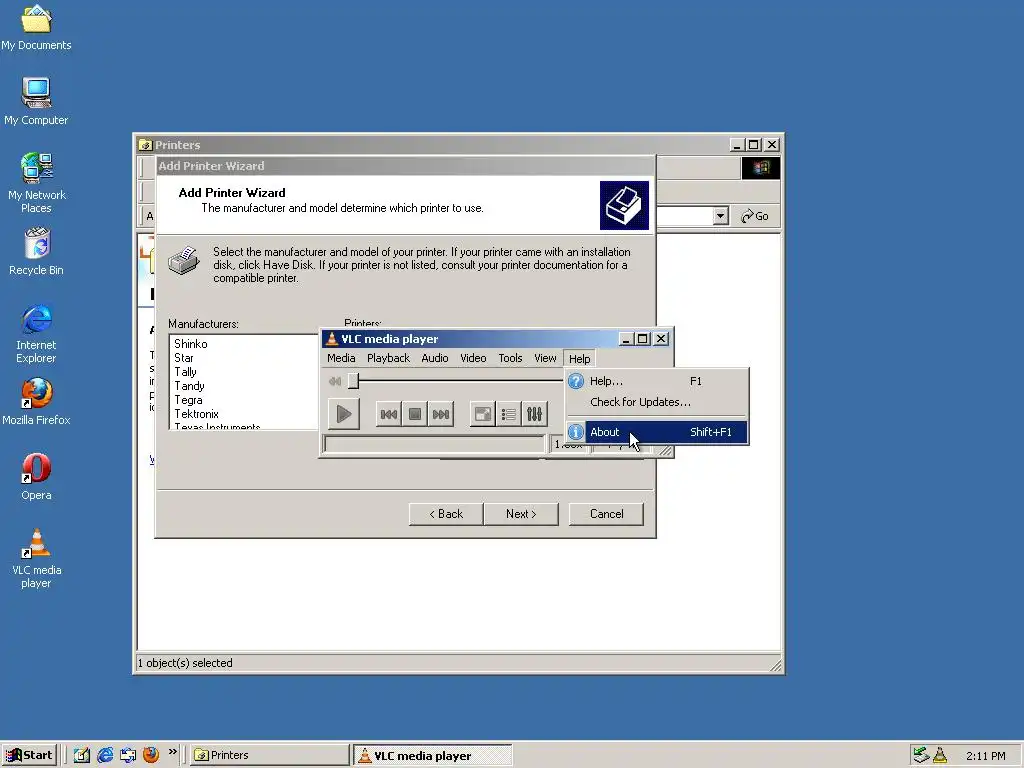Click the Add Printer Wizard printer graphic

[x=624, y=205]
